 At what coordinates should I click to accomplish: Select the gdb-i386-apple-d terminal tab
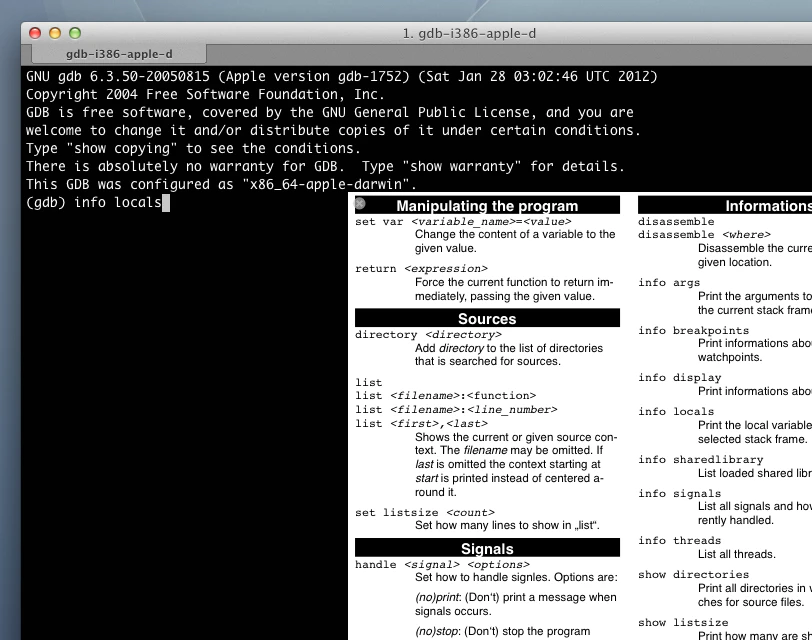click(119, 54)
